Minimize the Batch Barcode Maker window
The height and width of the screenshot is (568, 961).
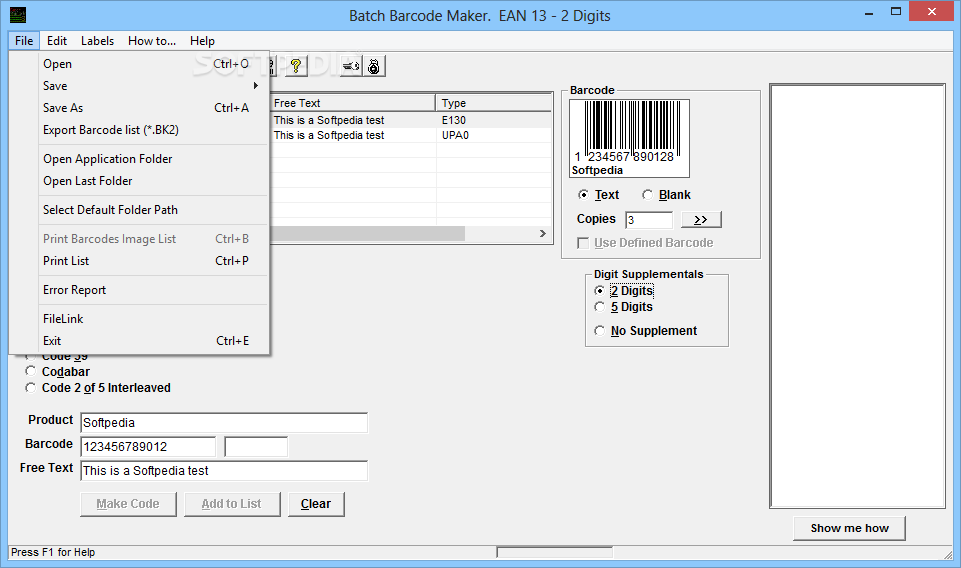click(x=868, y=12)
